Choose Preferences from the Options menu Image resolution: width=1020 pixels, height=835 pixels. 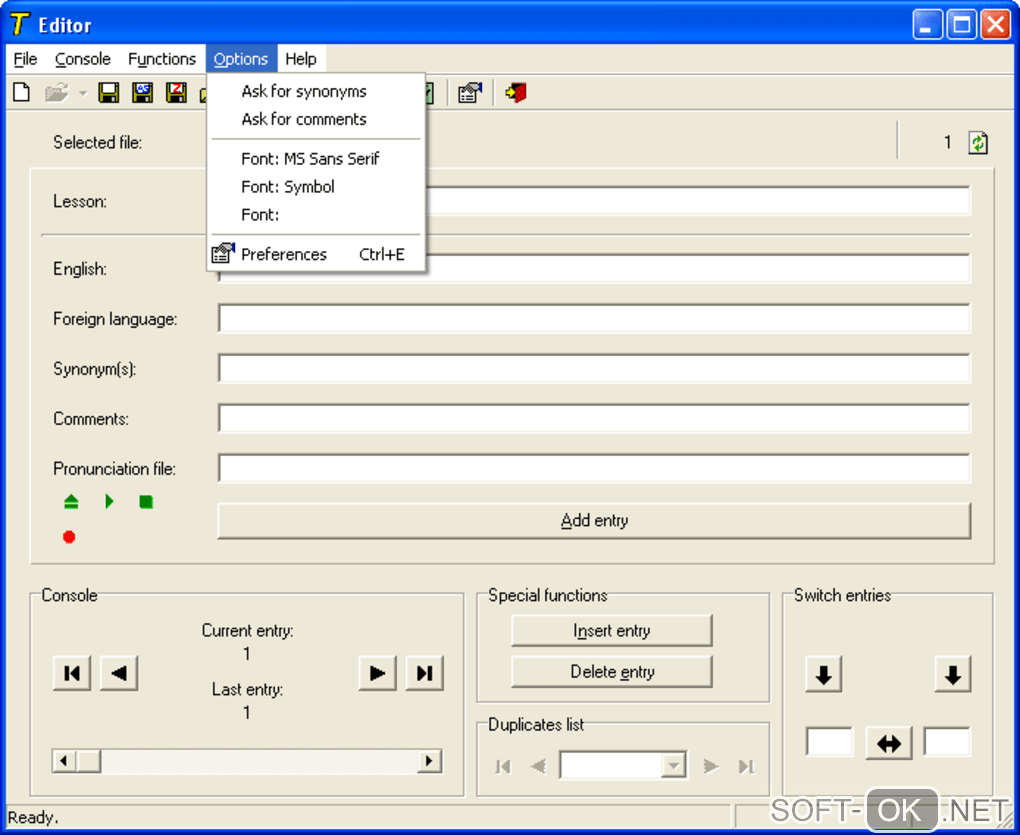click(x=284, y=254)
